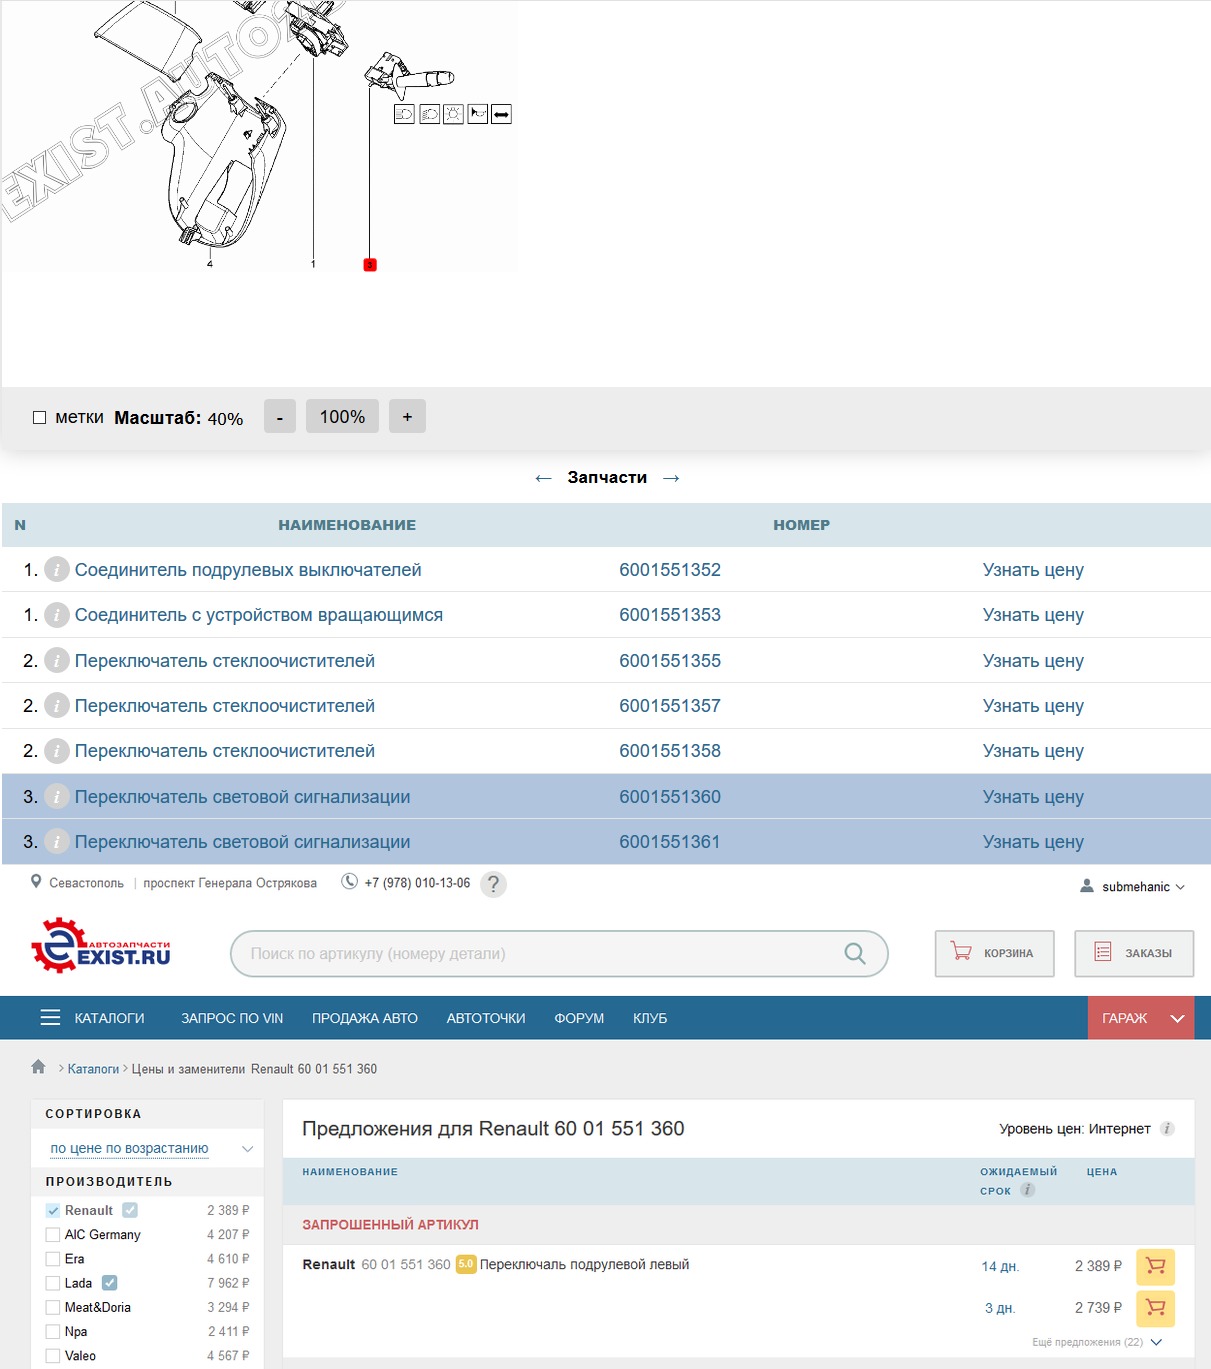Enable the Meat&Doria manufacturer filter
The width and height of the screenshot is (1211, 1369).
point(53,1307)
